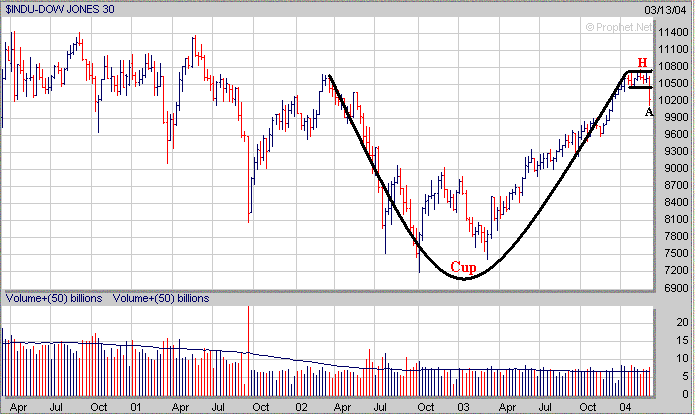Select the 15 volume axis label
696x416 pixels.
682,341
